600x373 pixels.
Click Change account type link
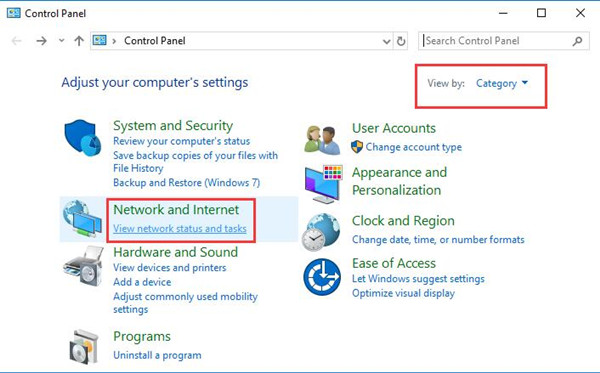[414, 147]
